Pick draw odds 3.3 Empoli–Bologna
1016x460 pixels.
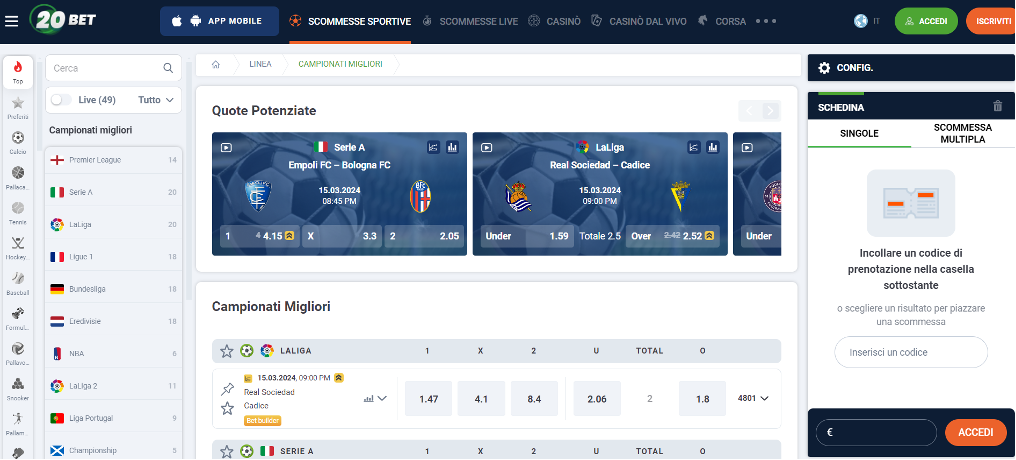point(342,236)
